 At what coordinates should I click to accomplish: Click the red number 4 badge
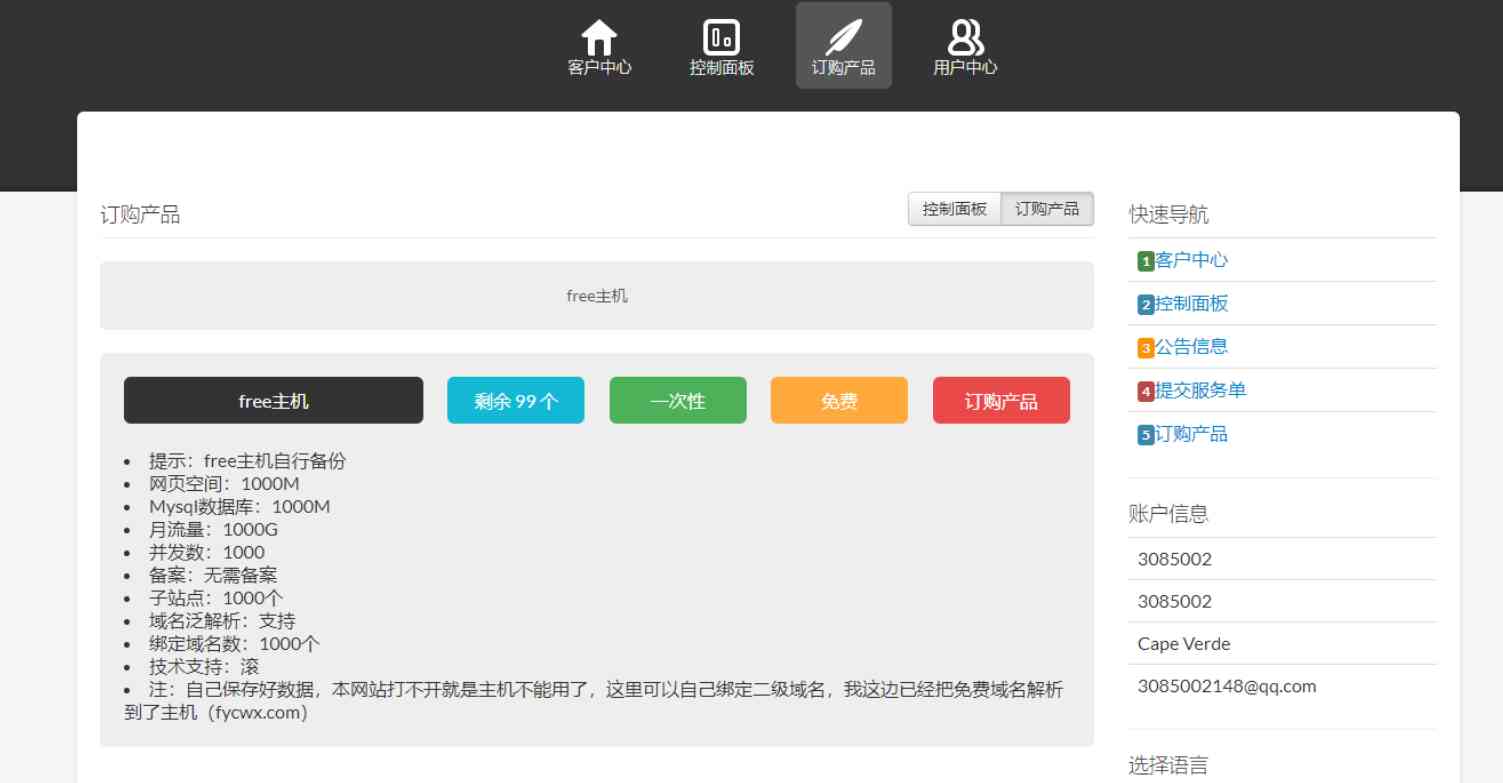[1146, 391]
